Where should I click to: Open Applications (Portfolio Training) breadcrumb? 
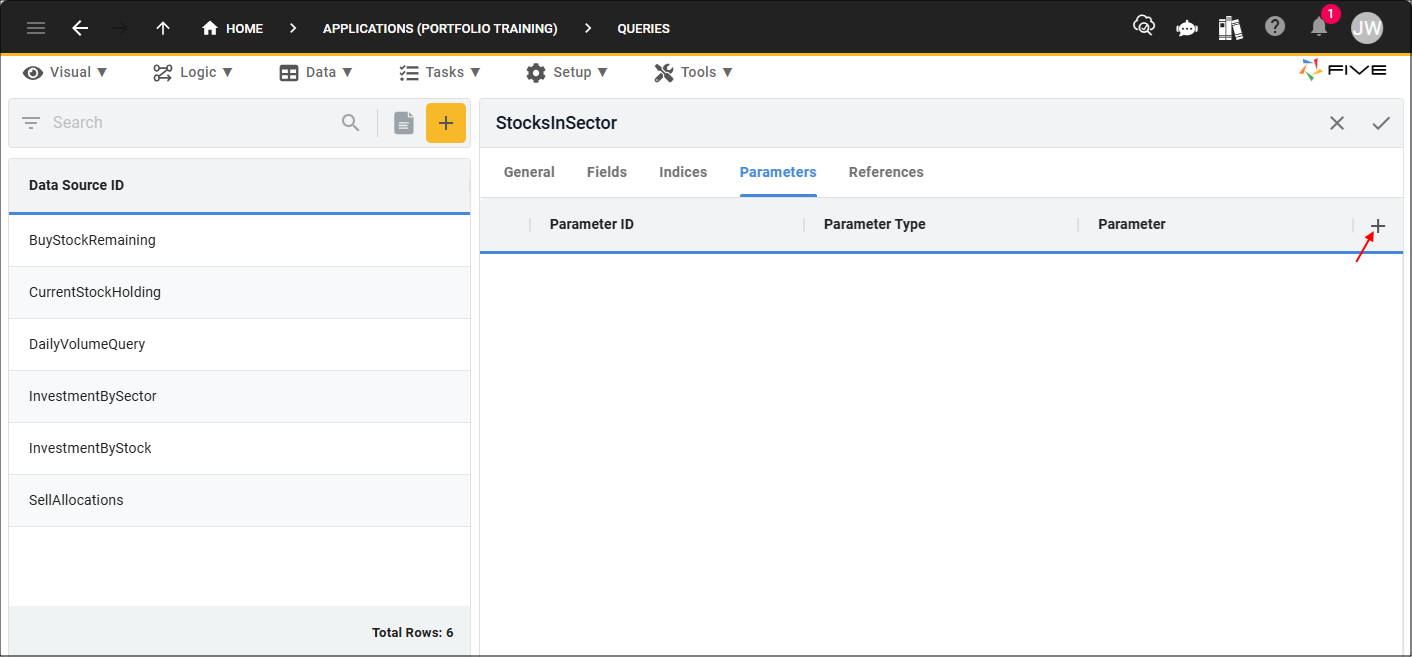(440, 28)
